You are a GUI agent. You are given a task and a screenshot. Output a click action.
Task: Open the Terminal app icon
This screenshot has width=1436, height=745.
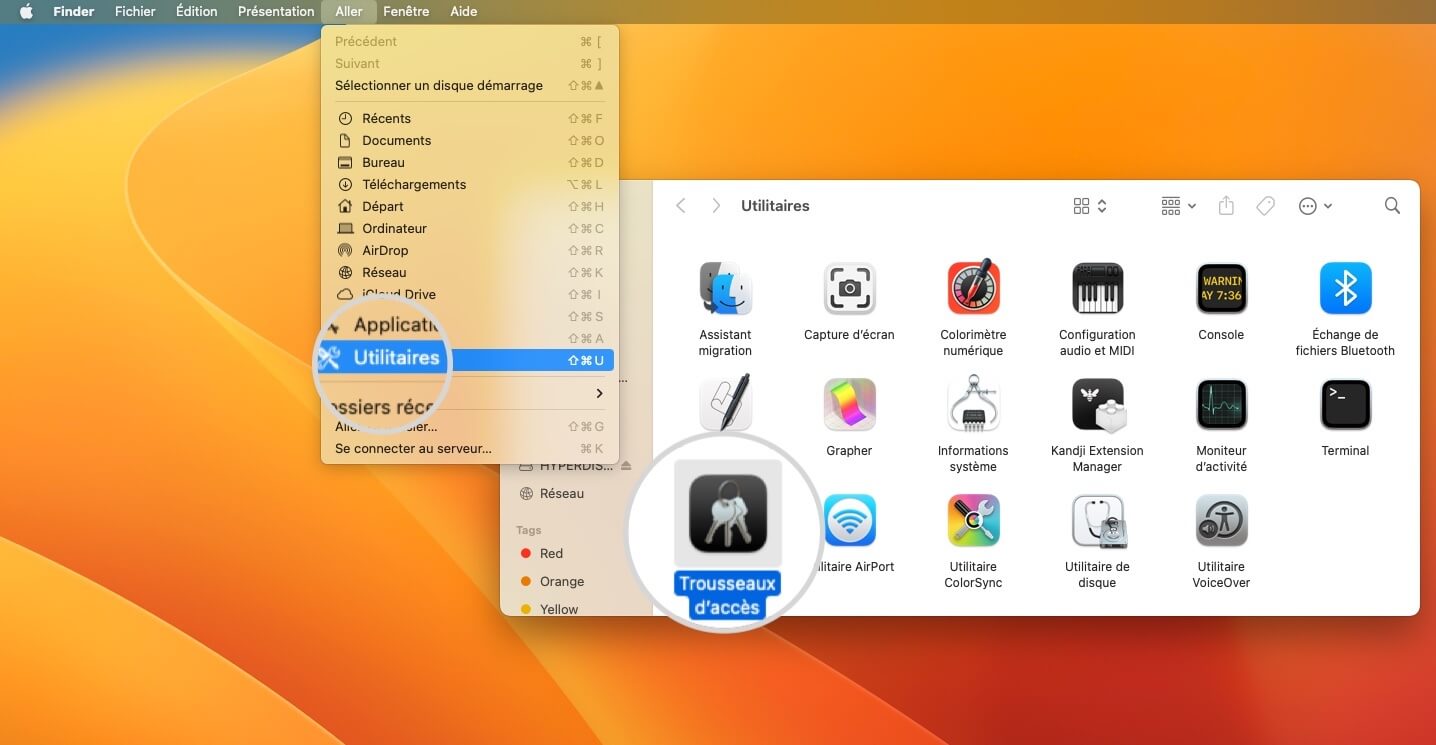1345,405
